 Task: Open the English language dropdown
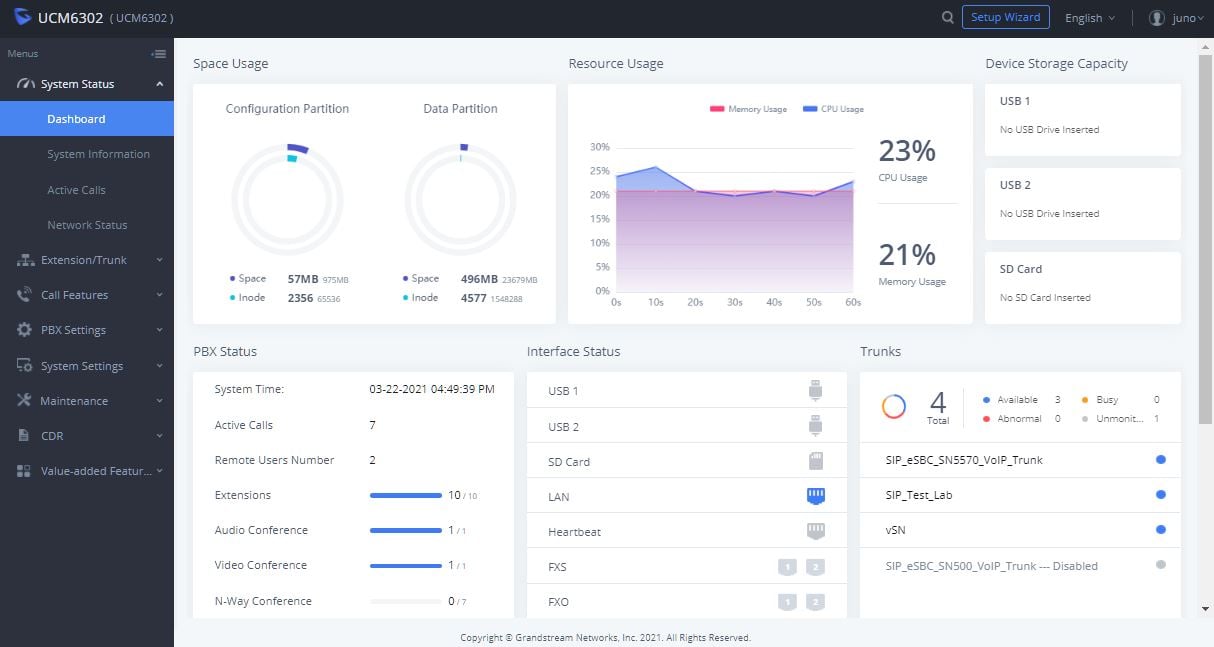[x=1090, y=18]
